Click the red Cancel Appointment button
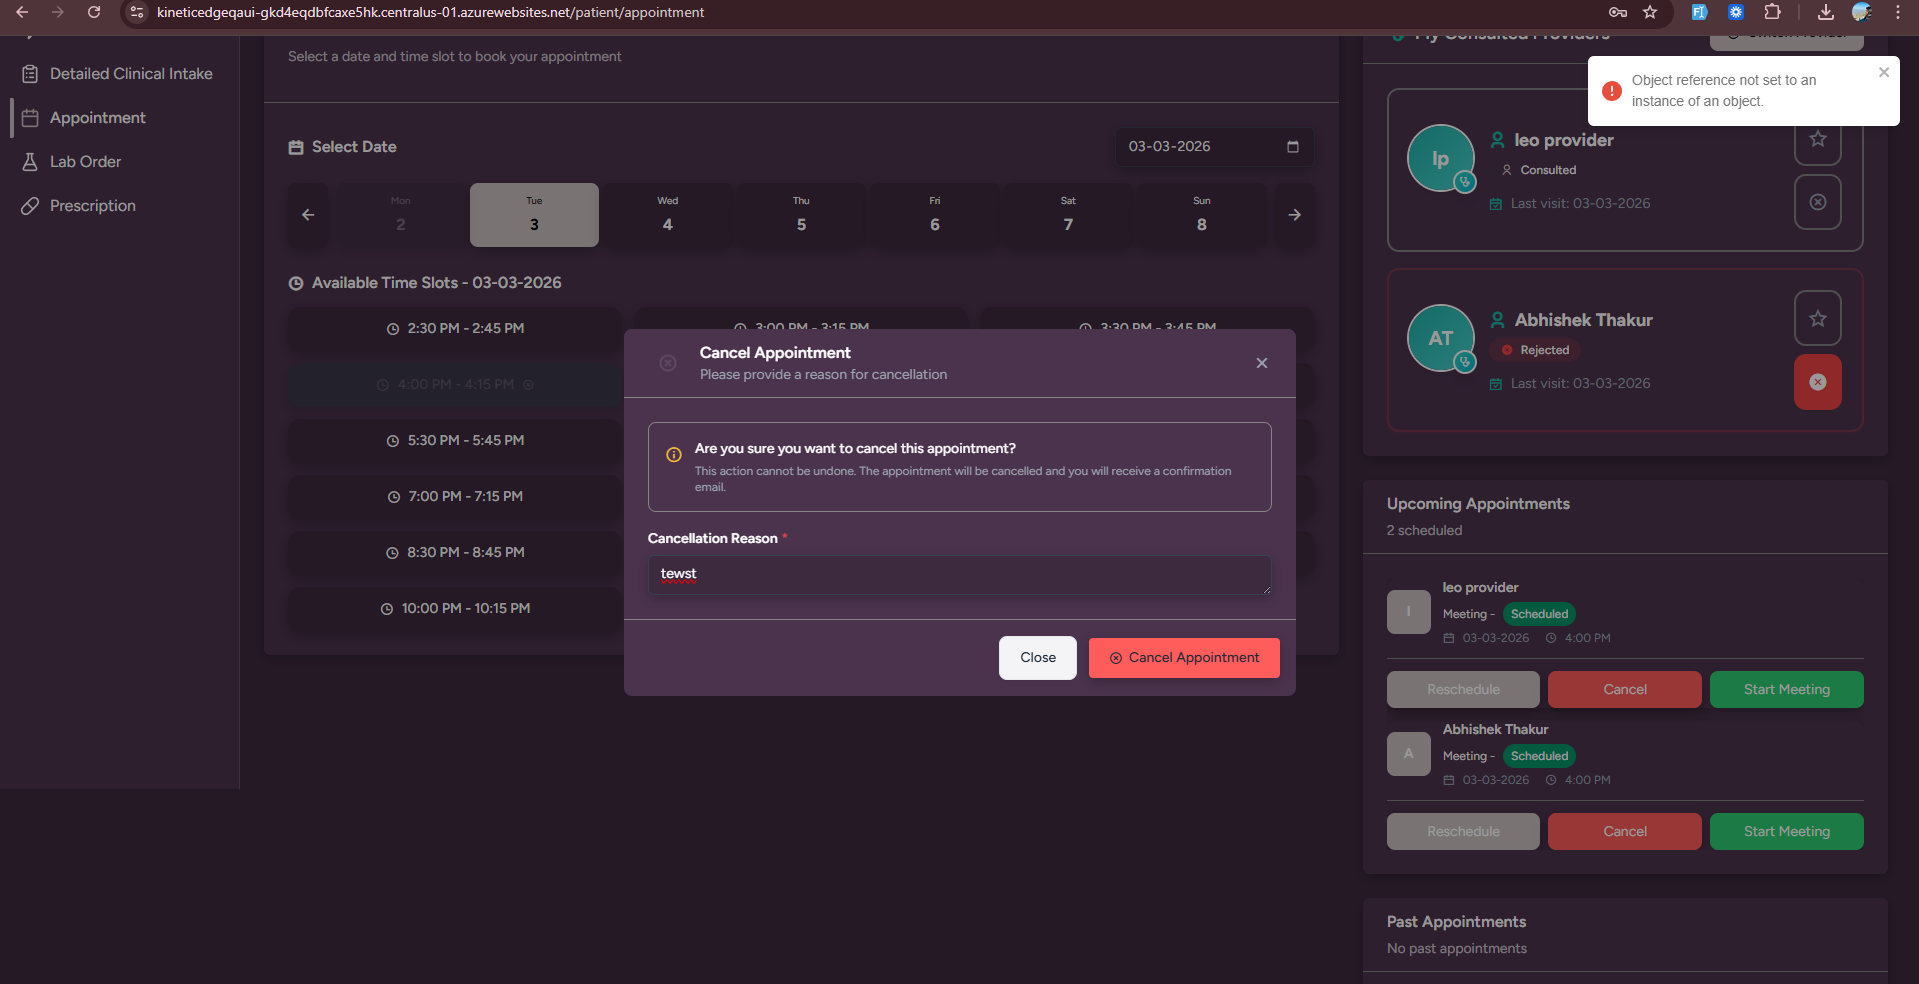Screen dimensions: 1919x984 (1183, 658)
